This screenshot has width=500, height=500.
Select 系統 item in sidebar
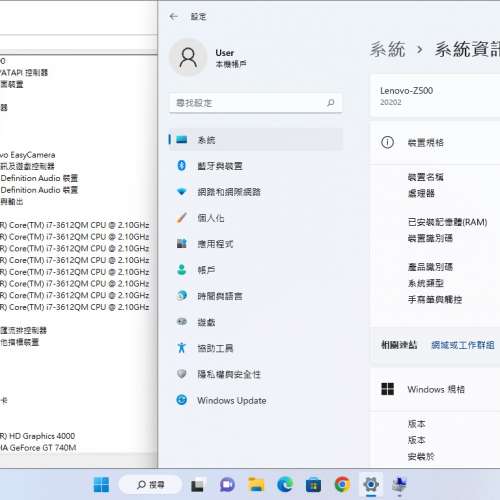tap(256, 140)
